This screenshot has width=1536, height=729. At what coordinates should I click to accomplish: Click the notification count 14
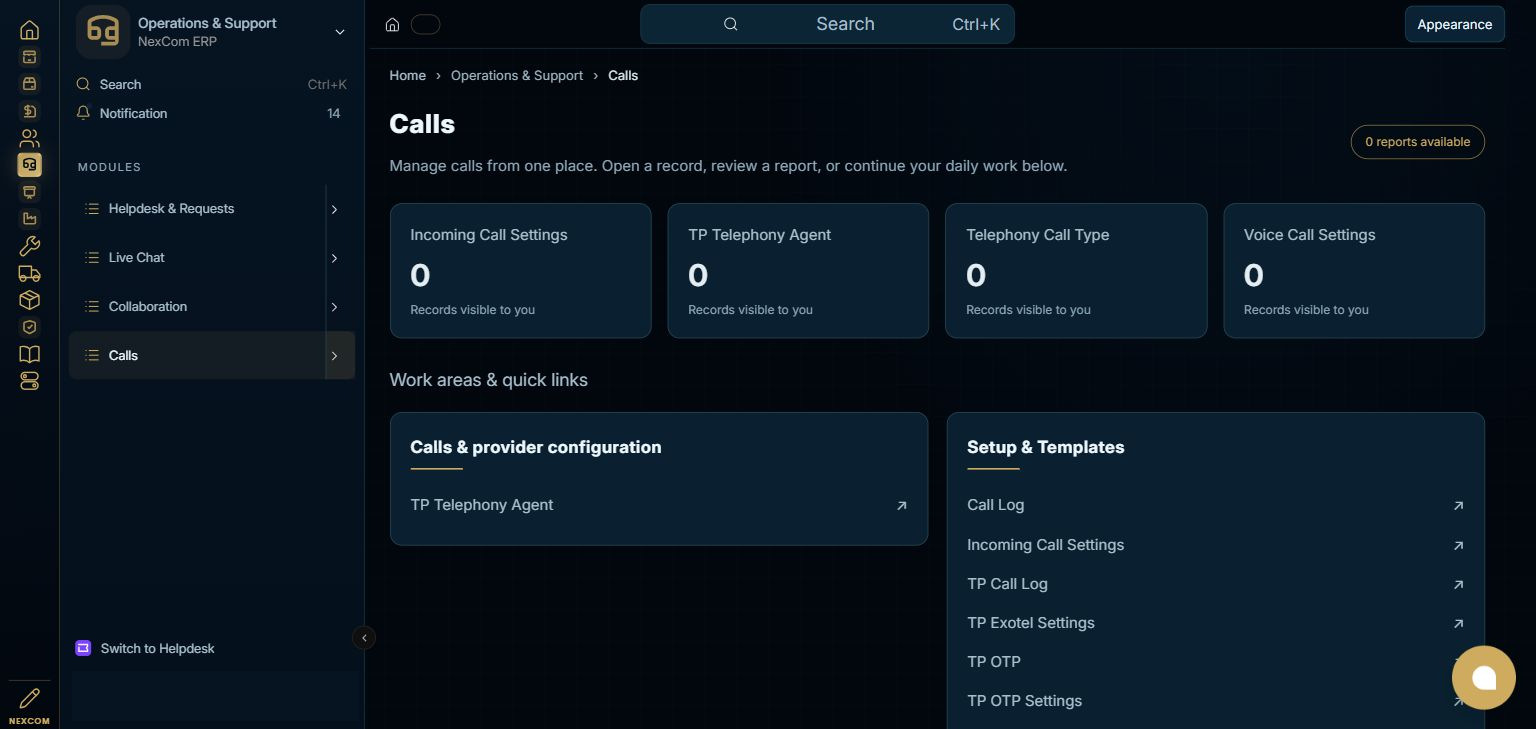tap(334, 113)
